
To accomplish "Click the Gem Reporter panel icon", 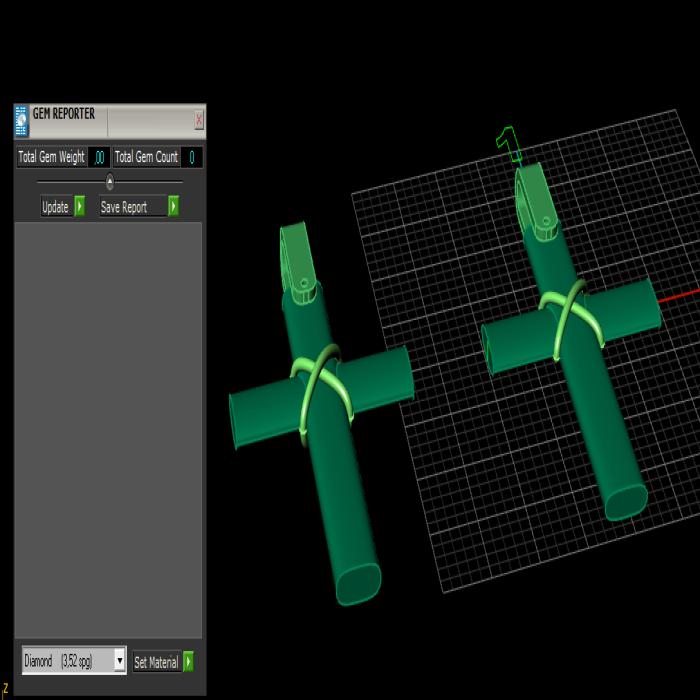I will click(x=21, y=121).
